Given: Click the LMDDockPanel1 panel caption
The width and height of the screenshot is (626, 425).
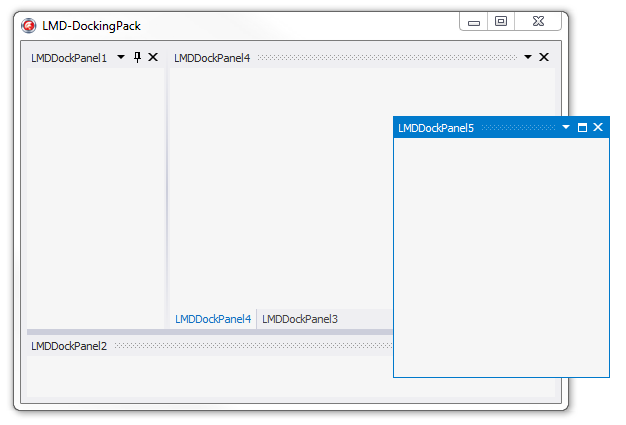Looking at the screenshot, I should 69,58.
